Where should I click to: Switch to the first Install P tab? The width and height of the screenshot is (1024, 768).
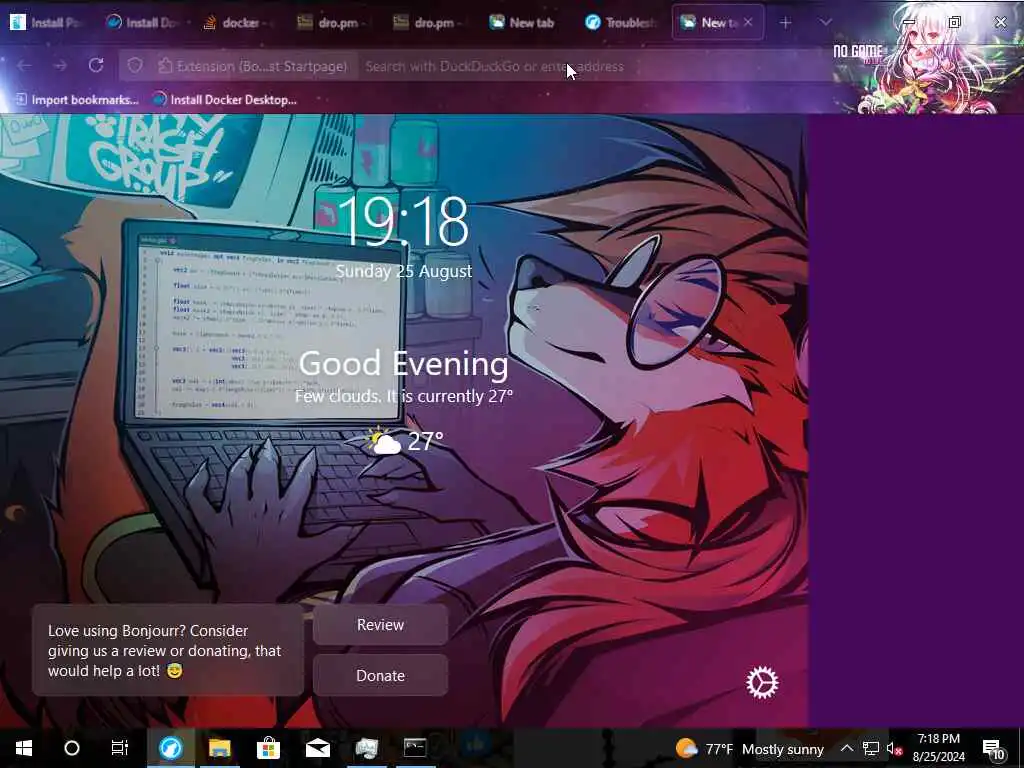(48, 22)
